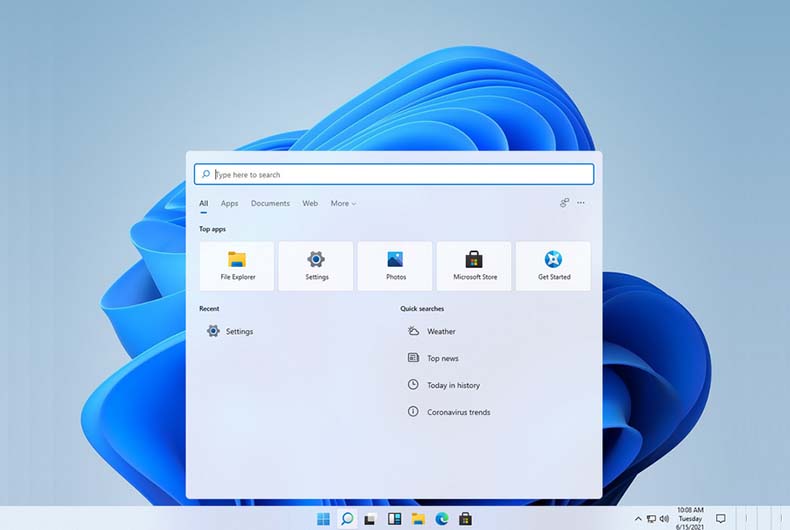The image size is (790, 530).
Task: Open Microsoft Store tile in Top apps
Action: pyautogui.click(x=474, y=265)
